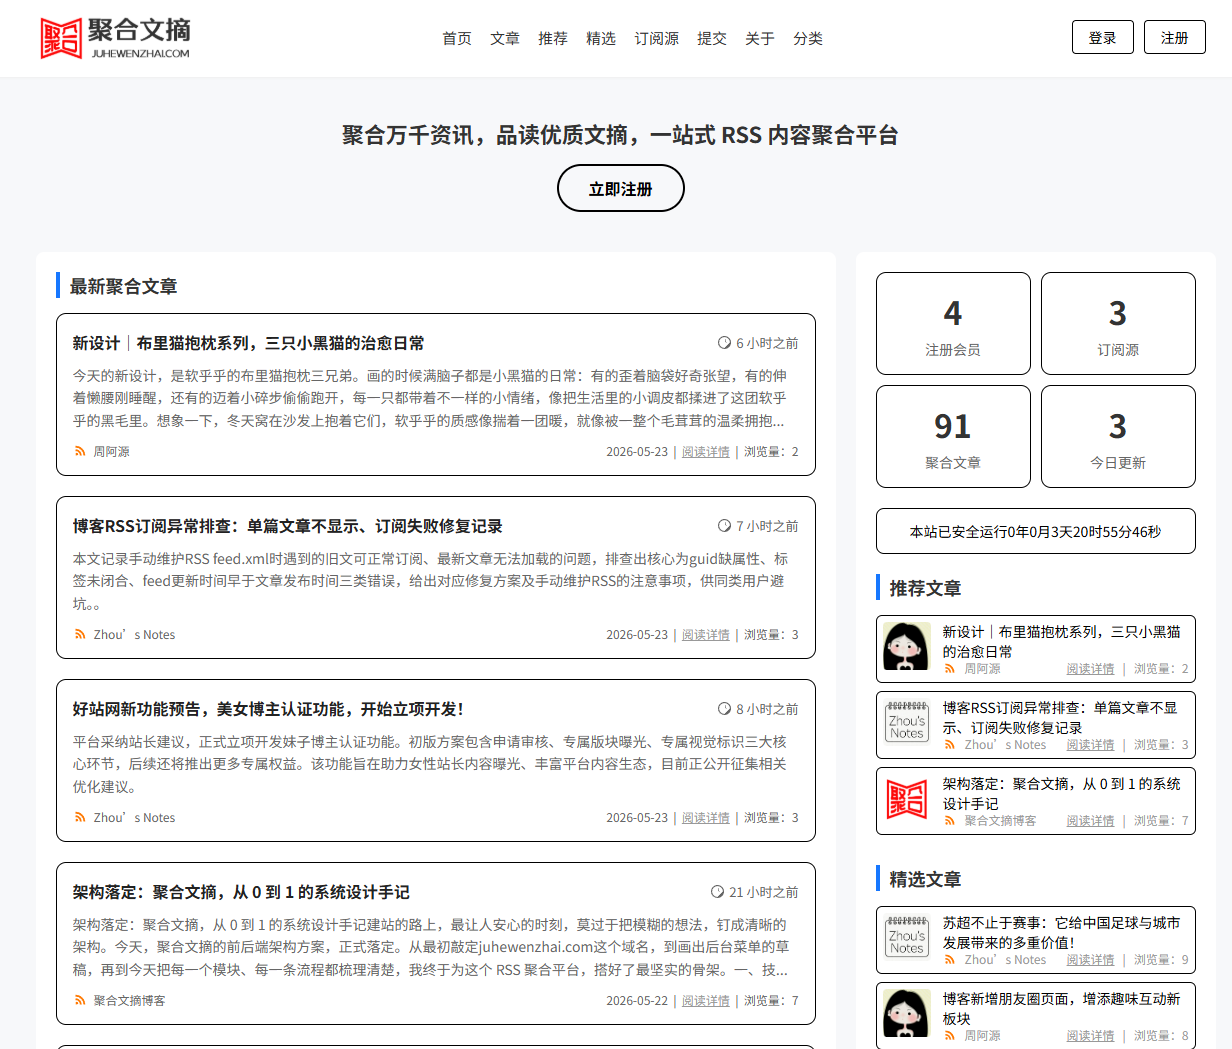Click 推荐文章 section heading
The image size is (1232, 1049).
[925, 588]
